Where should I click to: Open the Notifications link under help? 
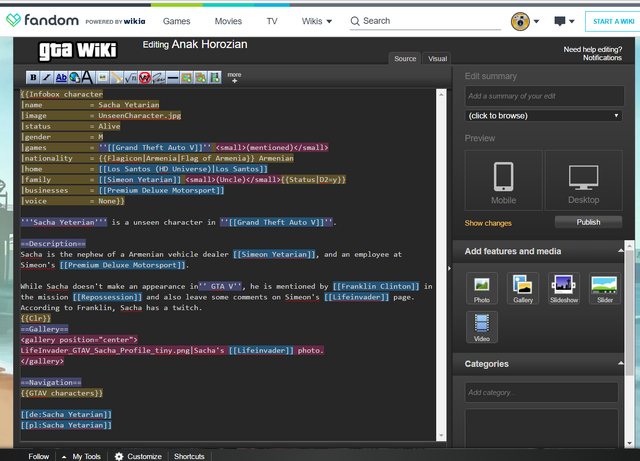tap(602, 58)
